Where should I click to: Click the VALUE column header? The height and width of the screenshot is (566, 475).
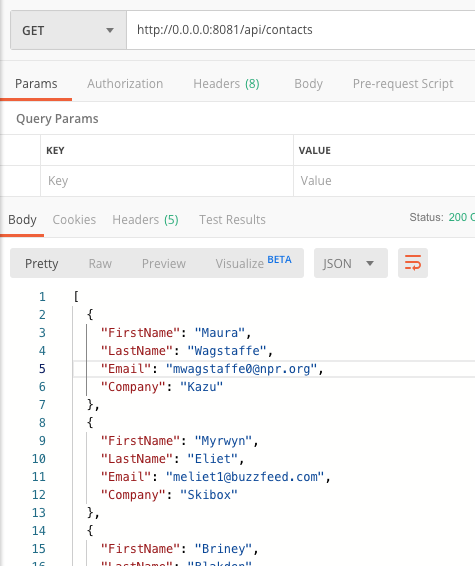pos(314,151)
